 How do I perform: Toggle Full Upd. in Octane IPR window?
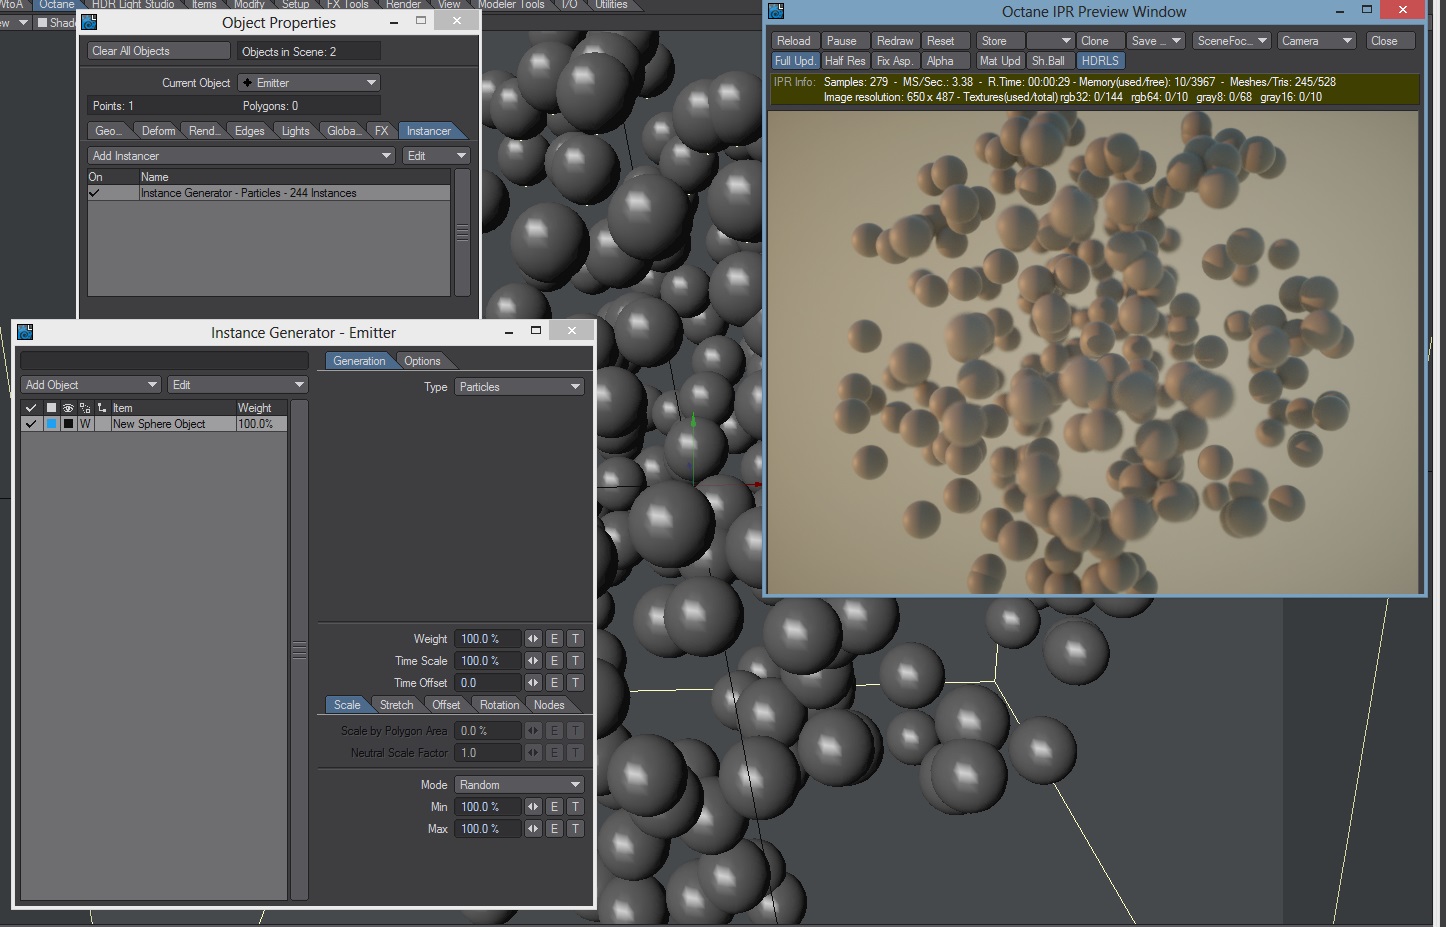click(795, 61)
